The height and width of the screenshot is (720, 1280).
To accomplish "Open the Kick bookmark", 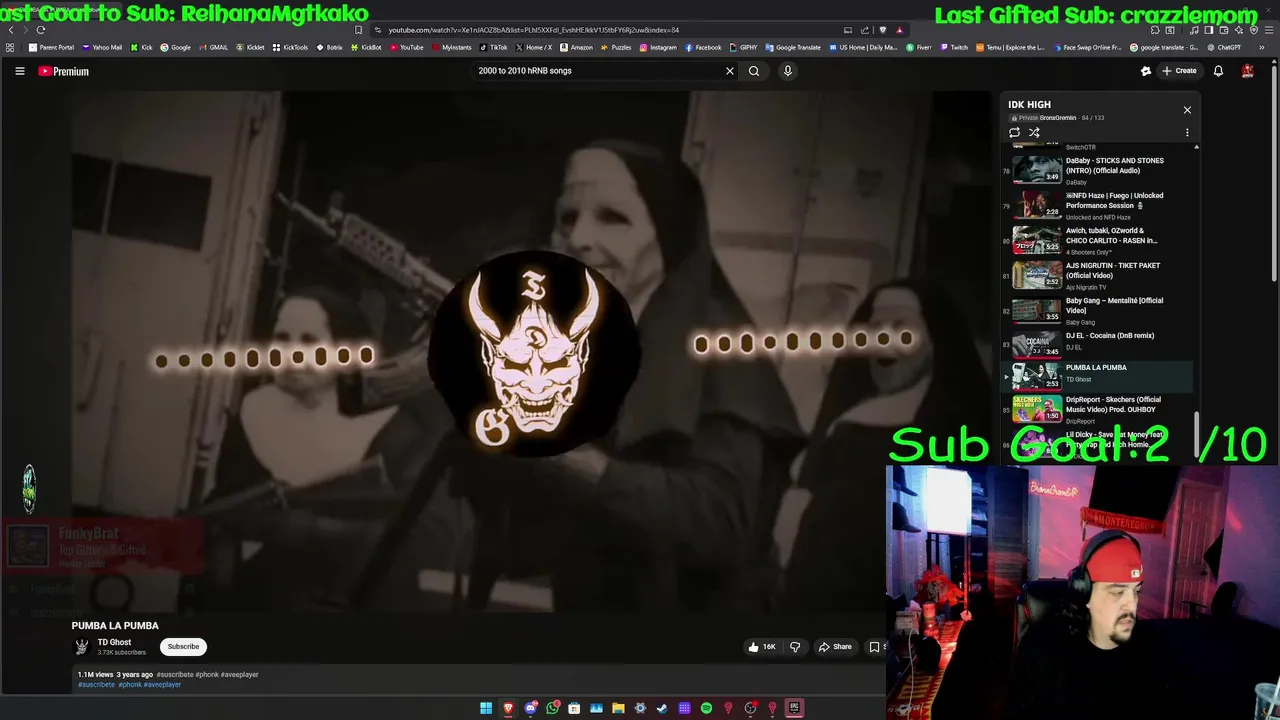I will point(142,47).
